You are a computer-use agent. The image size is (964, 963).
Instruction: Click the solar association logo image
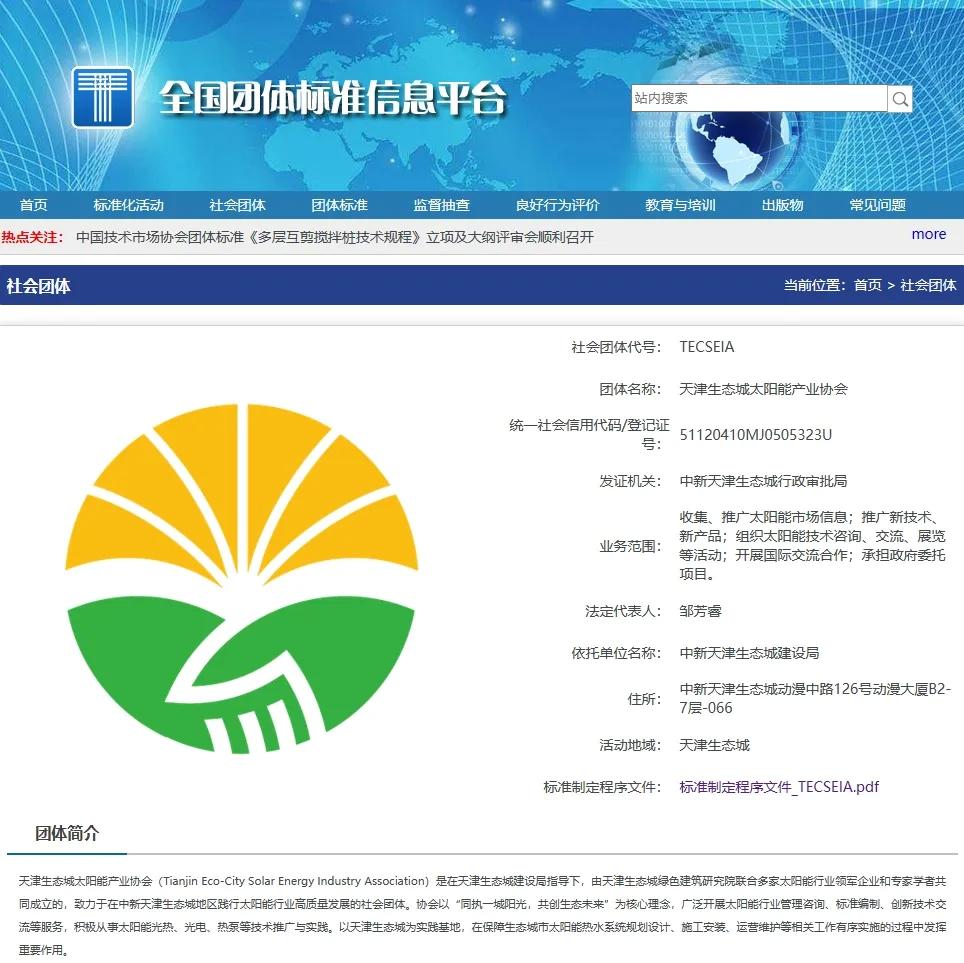241,580
